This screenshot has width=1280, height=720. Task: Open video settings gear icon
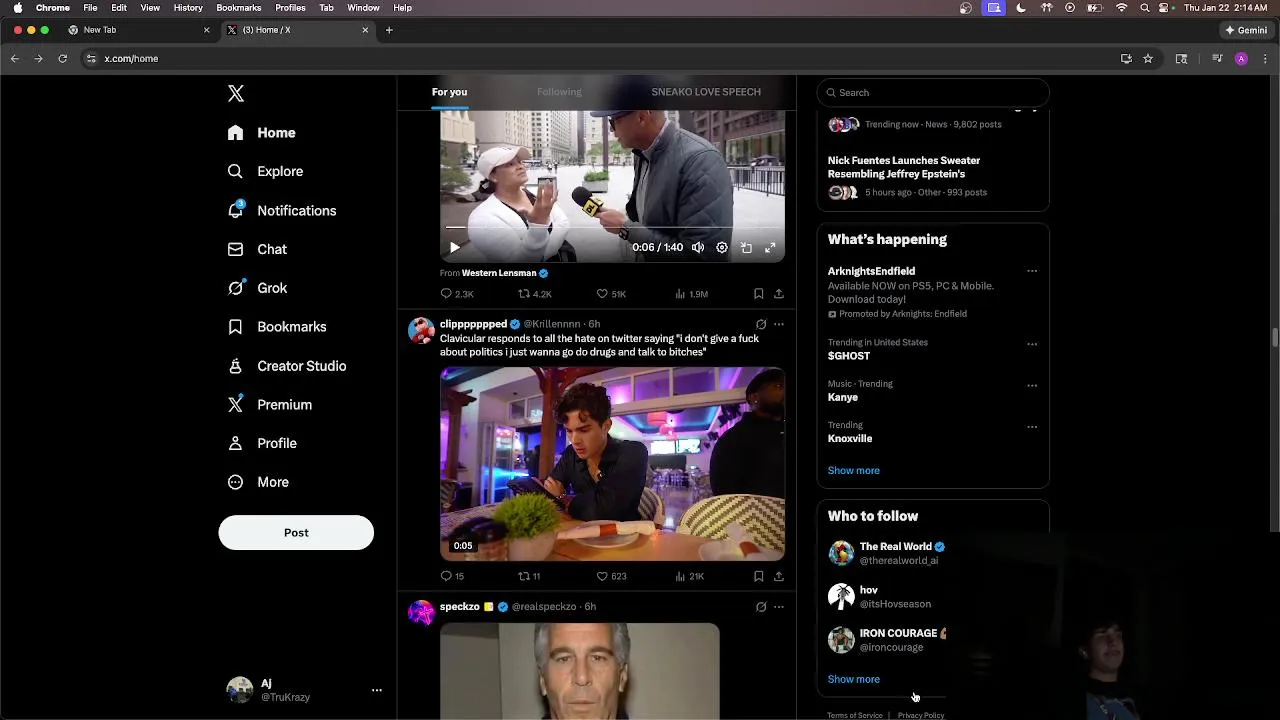pyautogui.click(x=722, y=248)
